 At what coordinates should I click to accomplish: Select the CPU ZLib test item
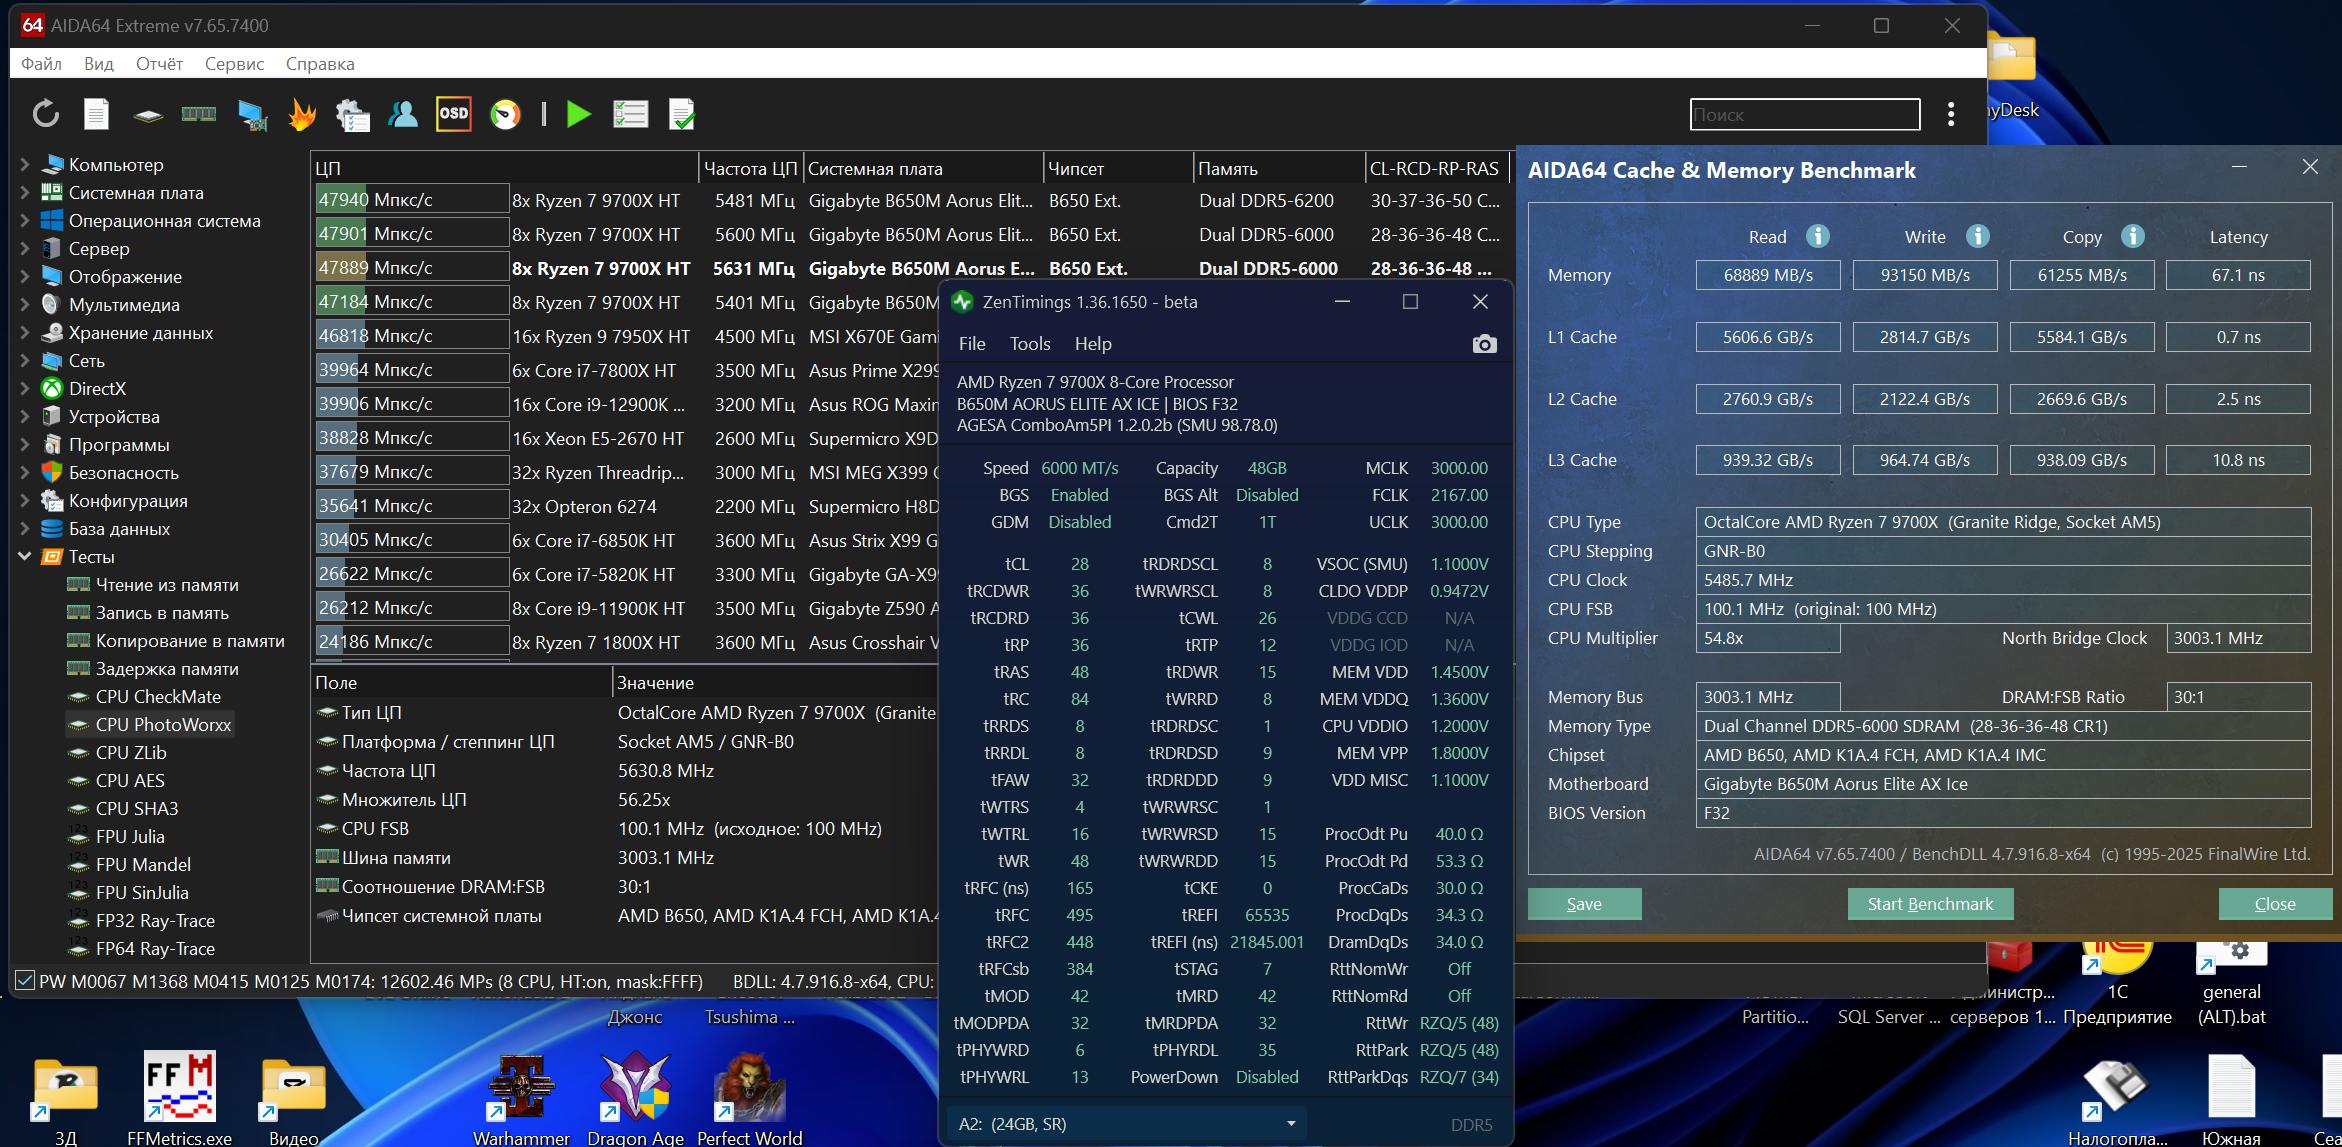pos(130,753)
